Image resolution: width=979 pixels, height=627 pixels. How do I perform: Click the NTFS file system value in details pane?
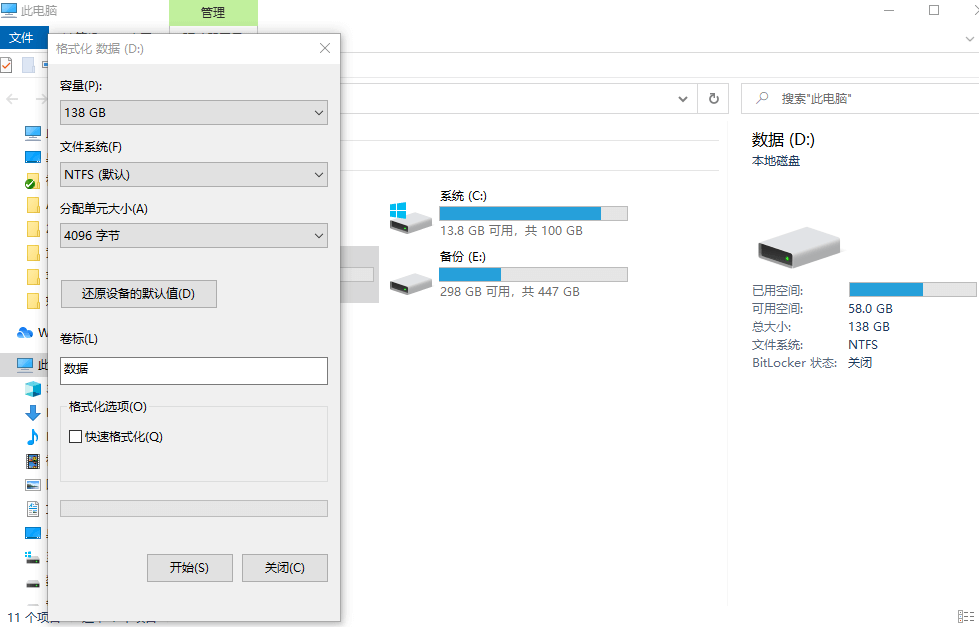[x=863, y=345]
